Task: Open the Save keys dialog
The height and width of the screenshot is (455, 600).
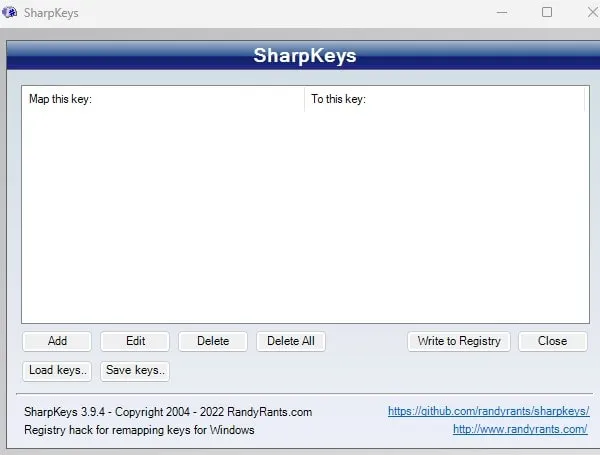Action: [x=135, y=371]
